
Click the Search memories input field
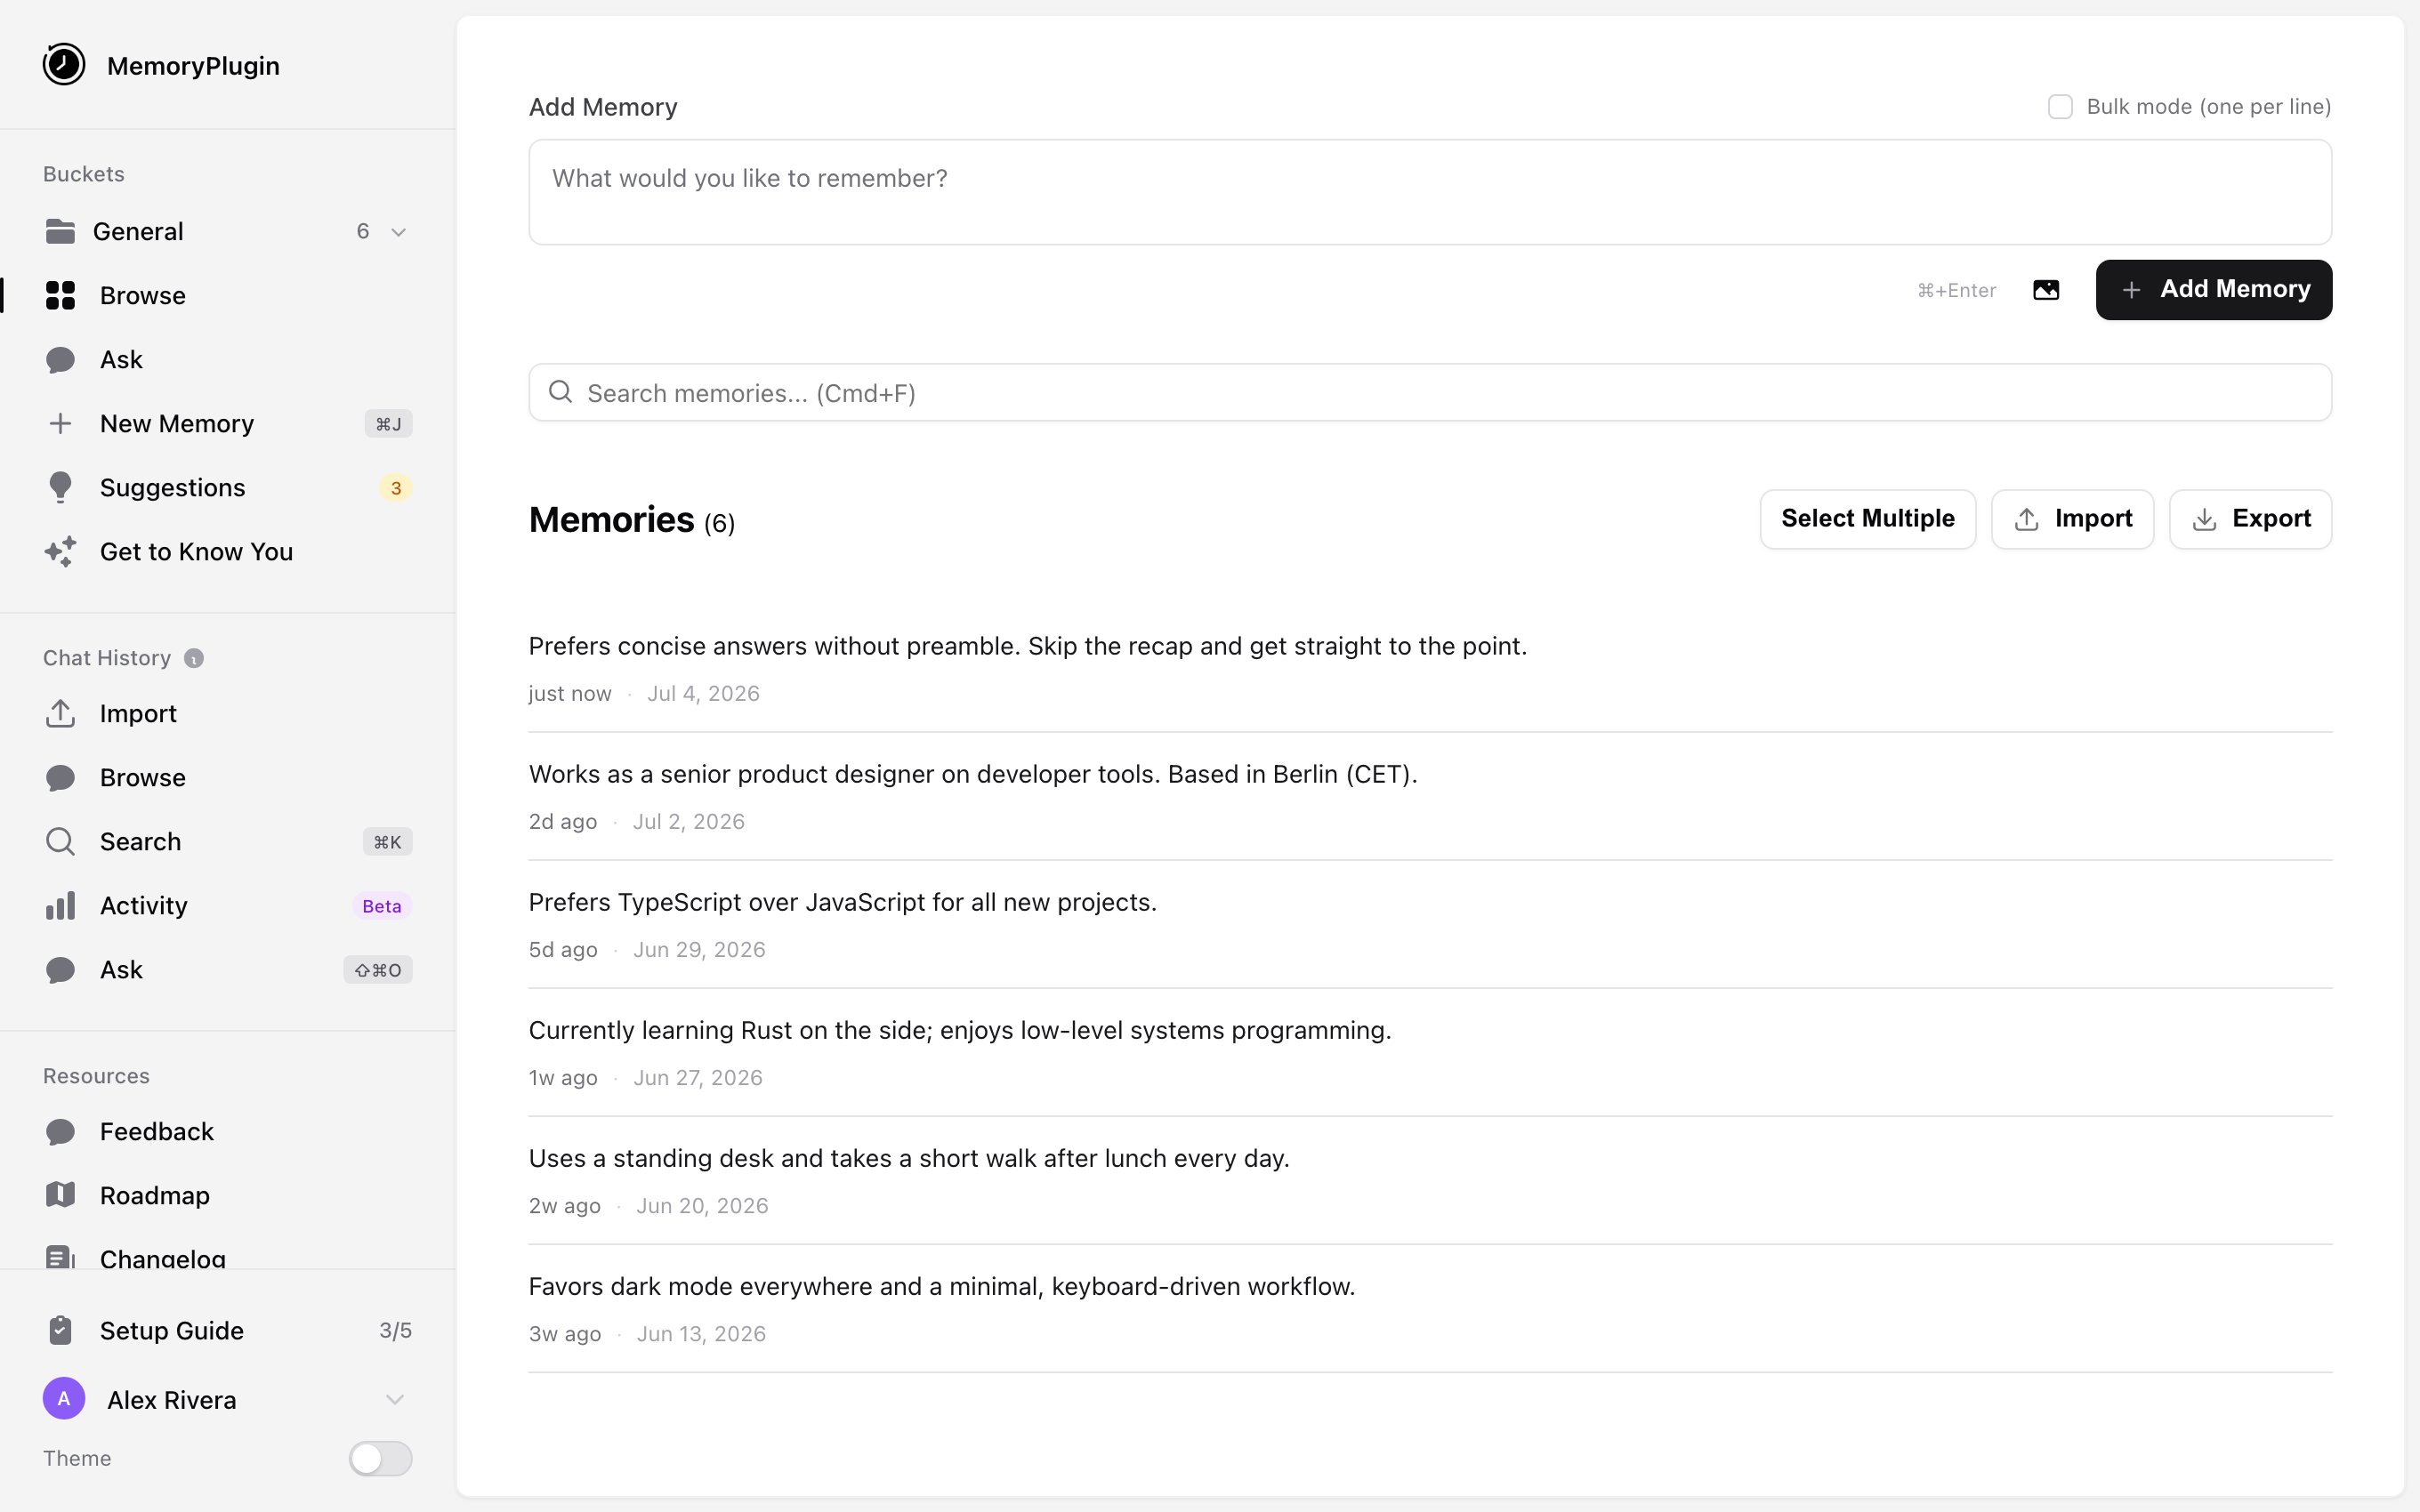click(1430, 393)
